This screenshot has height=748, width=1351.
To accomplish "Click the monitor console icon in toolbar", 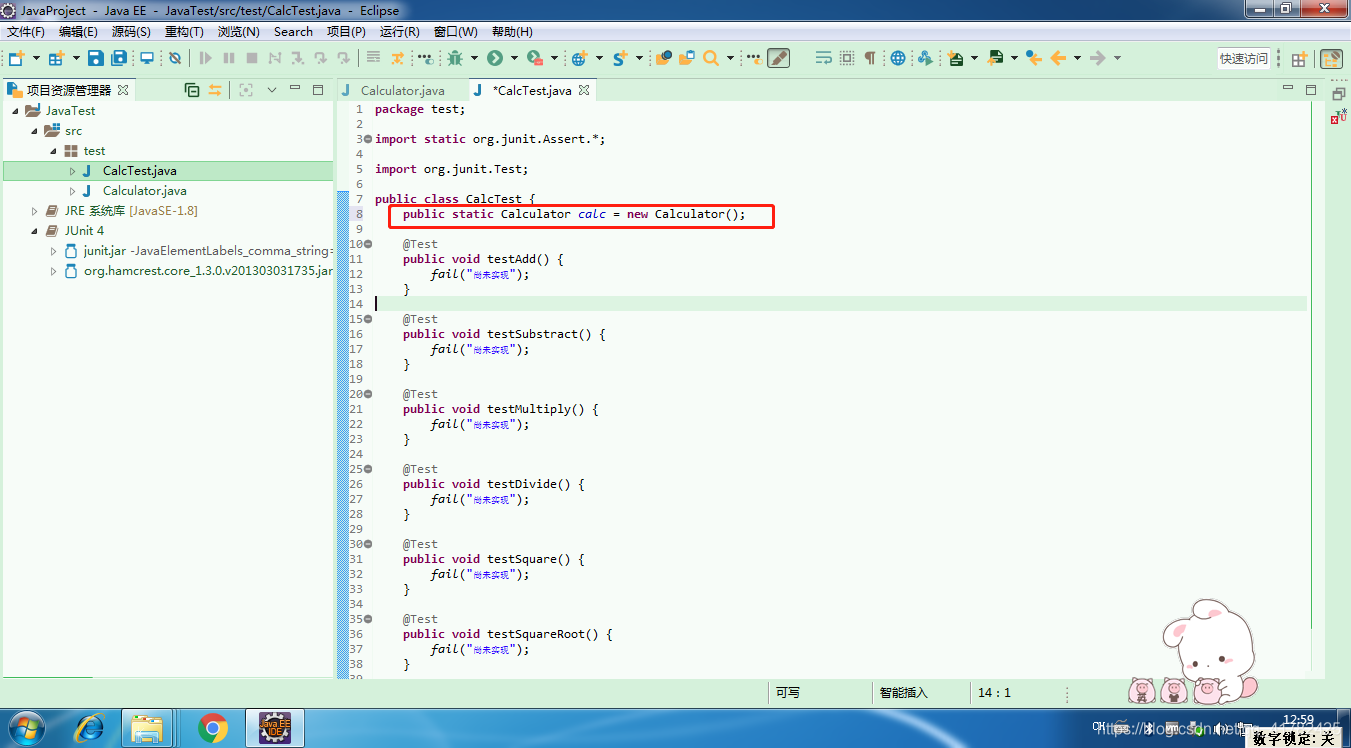I will point(147,58).
